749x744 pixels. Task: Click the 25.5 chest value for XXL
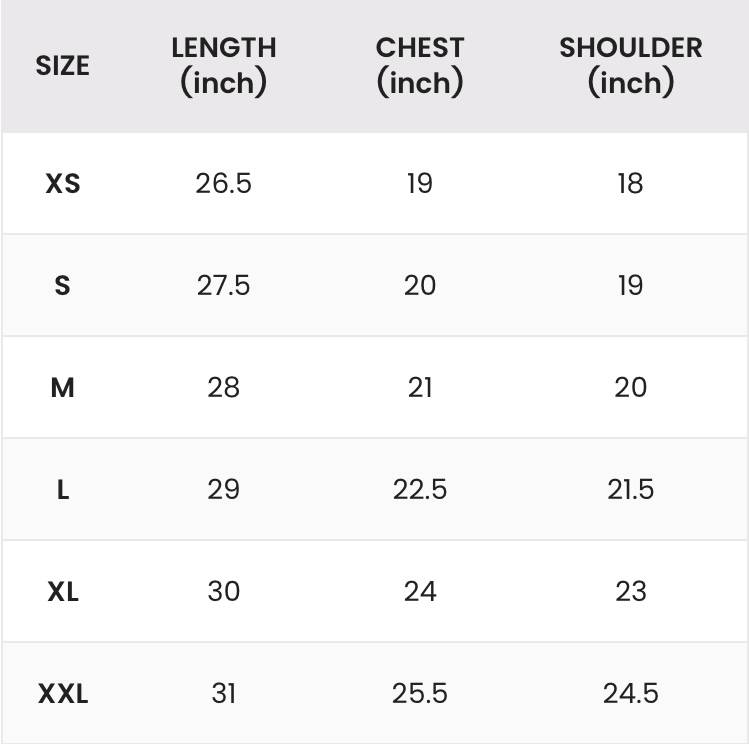pos(420,693)
